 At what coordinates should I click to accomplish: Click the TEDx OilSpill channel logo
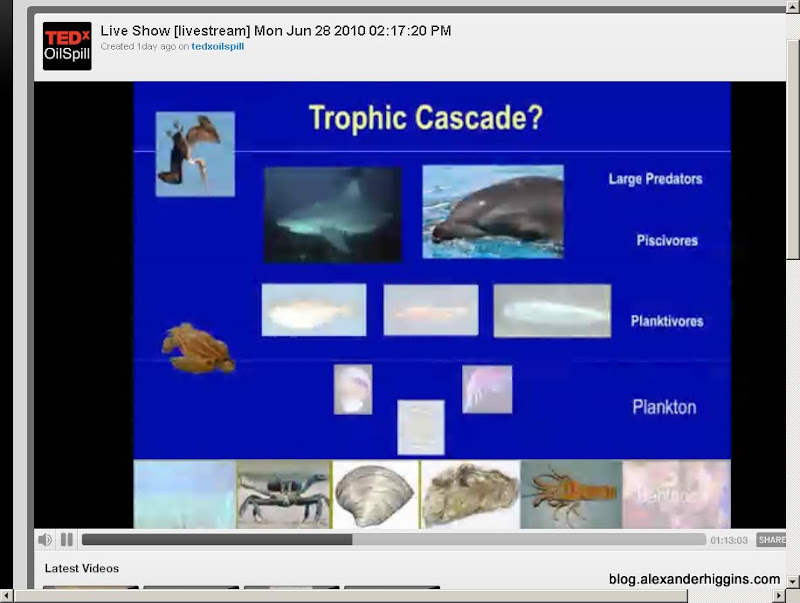[67, 46]
